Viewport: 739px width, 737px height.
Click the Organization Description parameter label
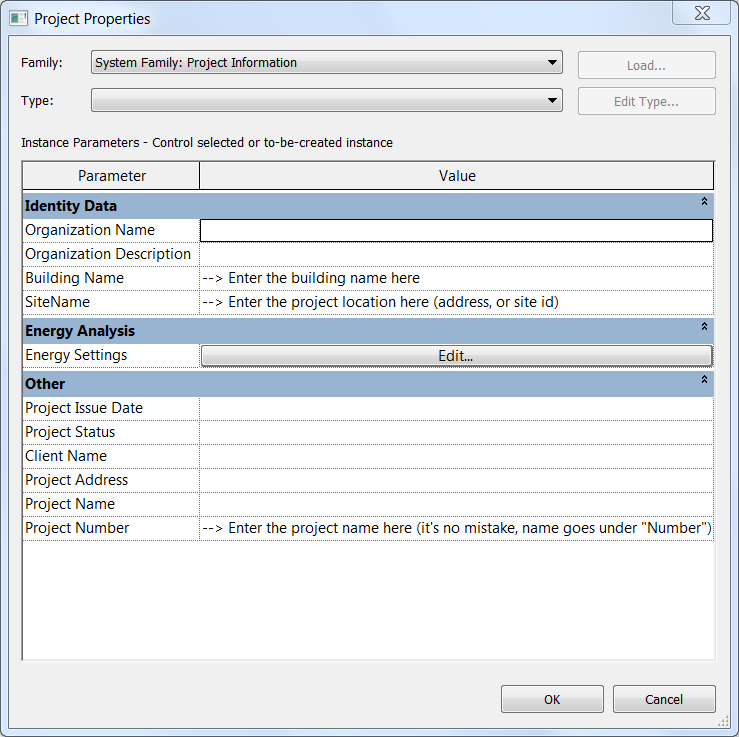pyautogui.click(x=108, y=254)
